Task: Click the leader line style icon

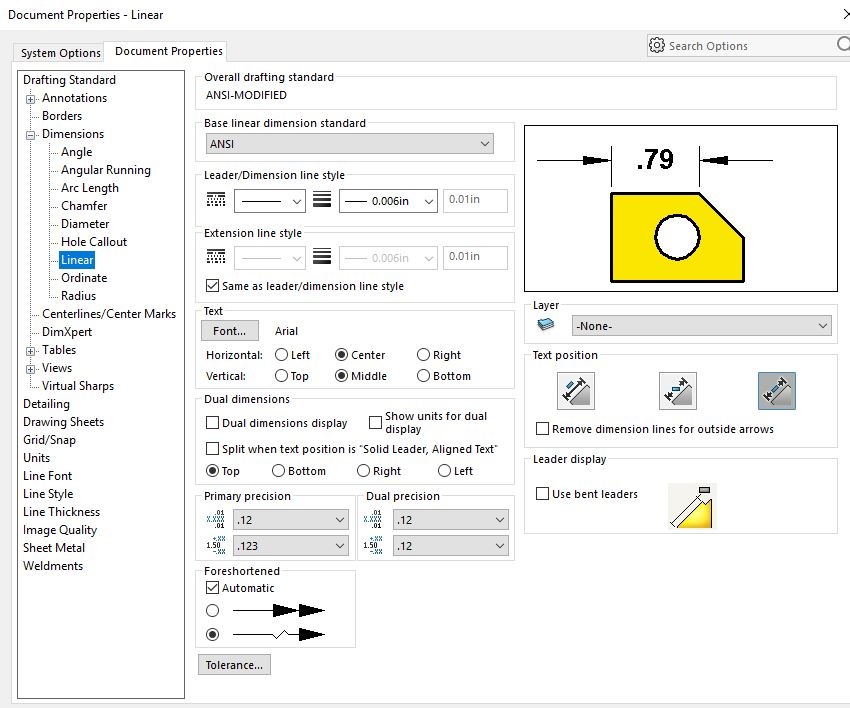Action: tap(216, 199)
